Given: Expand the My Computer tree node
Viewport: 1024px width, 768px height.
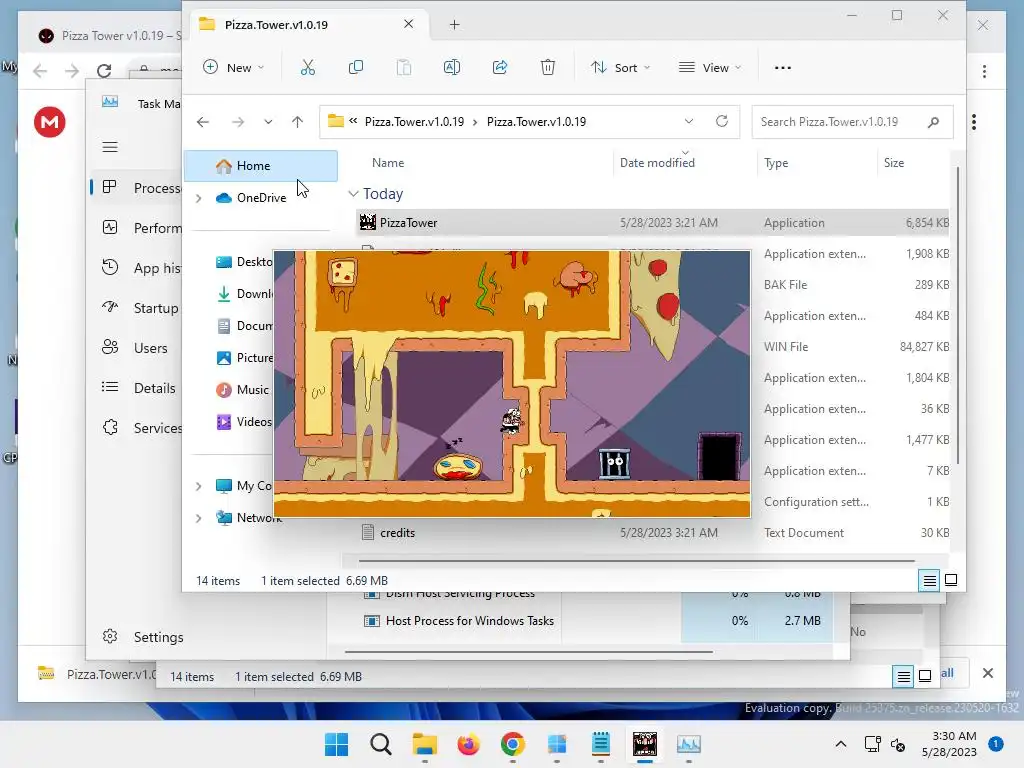Looking at the screenshot, I should [199, 486].
